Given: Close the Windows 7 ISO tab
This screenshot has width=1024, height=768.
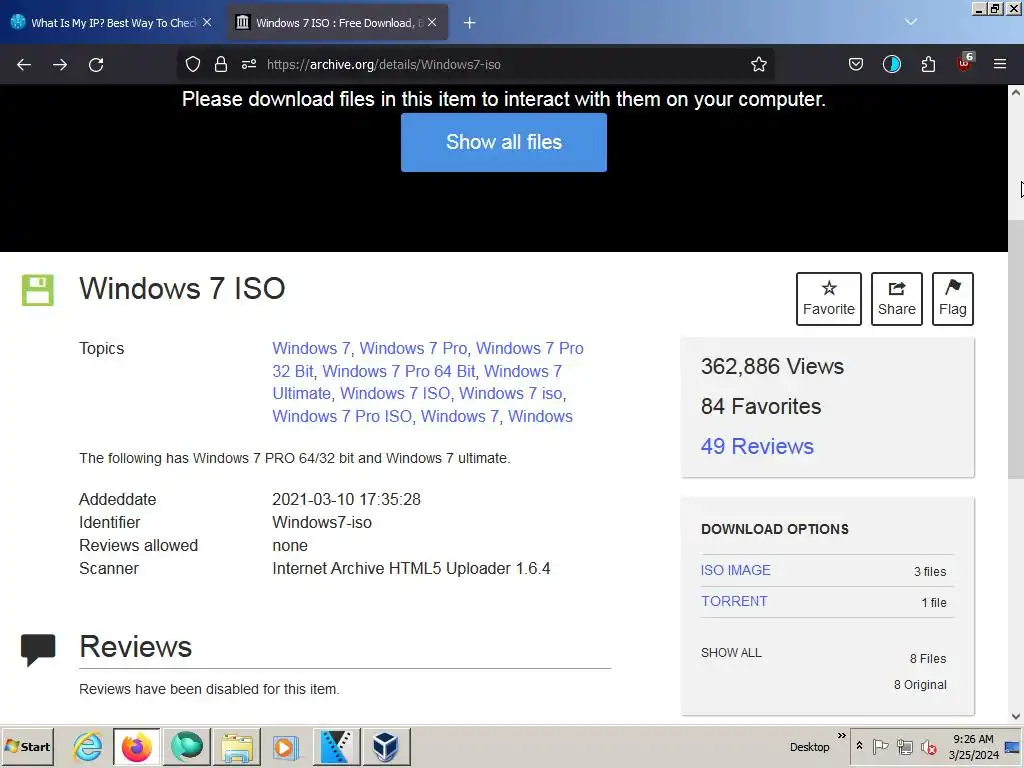Looking at the screenshot, I should click(432, 22).
